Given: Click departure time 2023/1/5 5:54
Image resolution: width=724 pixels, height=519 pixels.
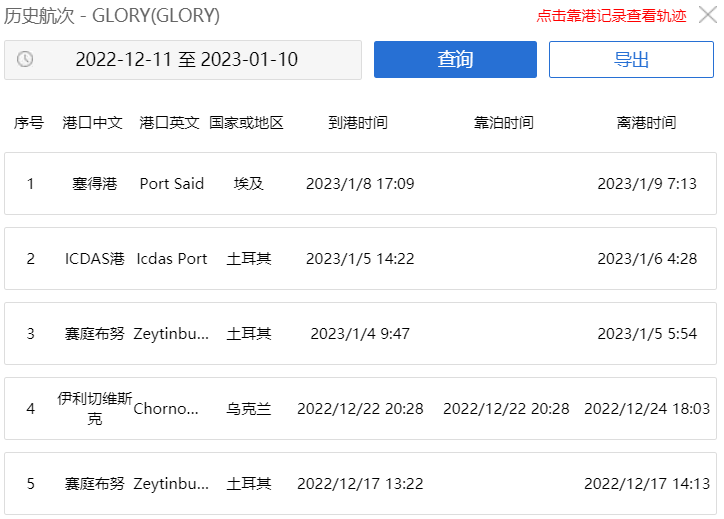Looking at the screenshot, I should (x=647, y=333).
